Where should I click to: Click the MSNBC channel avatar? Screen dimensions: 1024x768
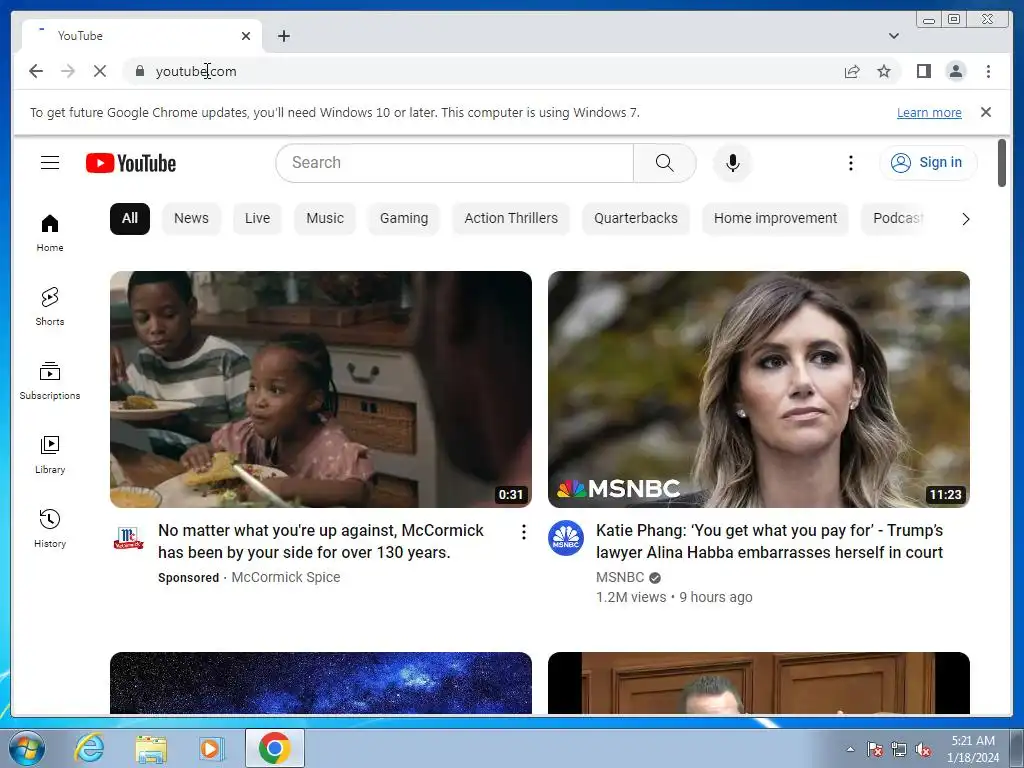tap(566, 538)
